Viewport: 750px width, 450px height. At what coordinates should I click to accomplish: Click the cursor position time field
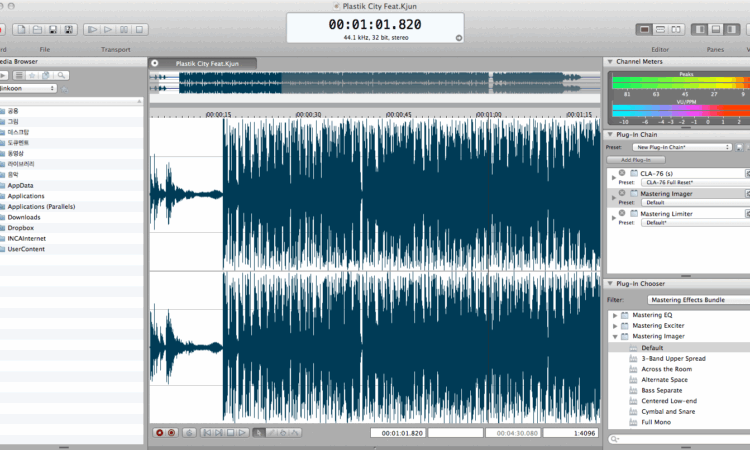pos(397,433)
